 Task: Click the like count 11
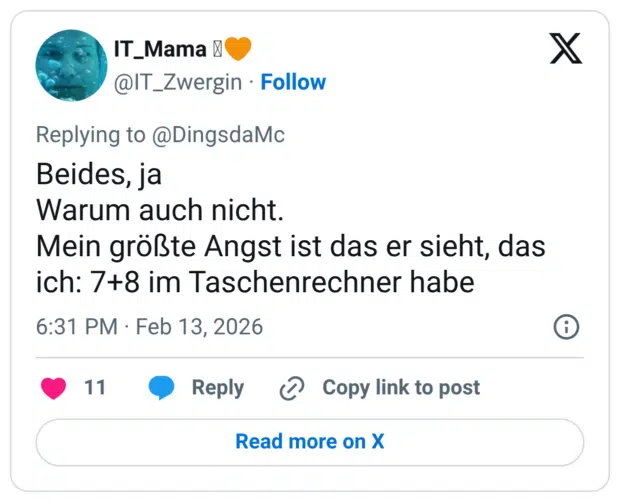coord(95,388)
